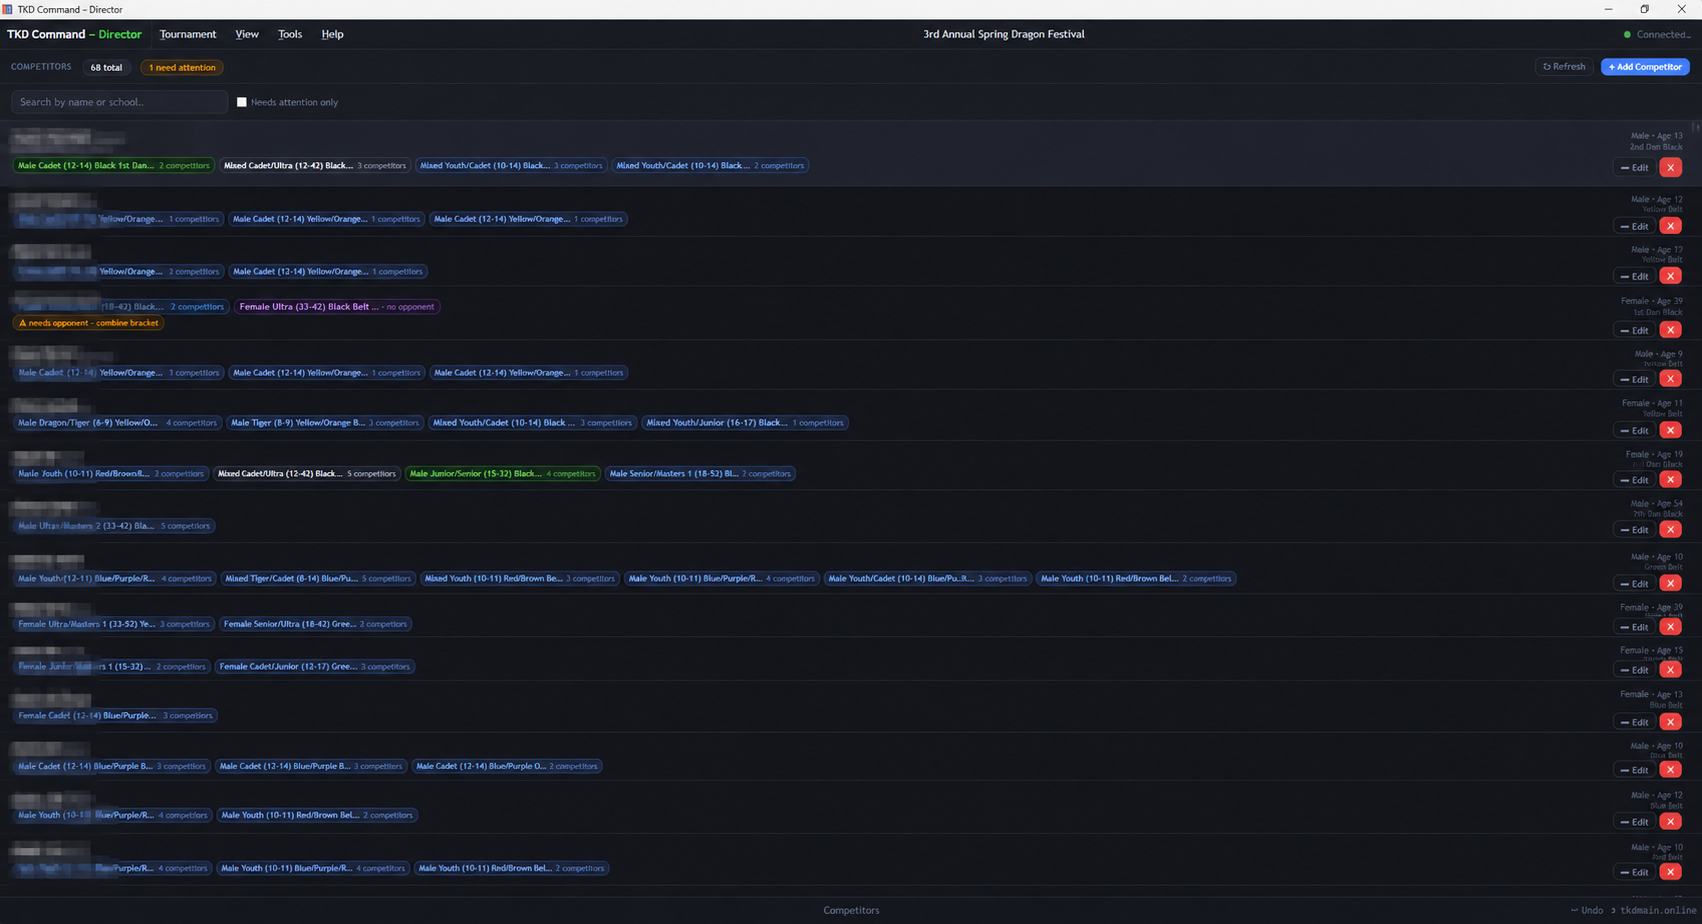Edit the Male Age 9 competitor
1702x924 pixels.
(x=1634, y=379)
